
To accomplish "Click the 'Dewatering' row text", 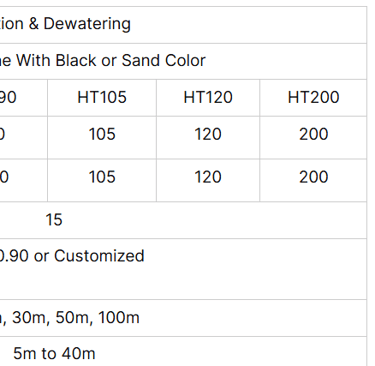I will tap(87, 24).
